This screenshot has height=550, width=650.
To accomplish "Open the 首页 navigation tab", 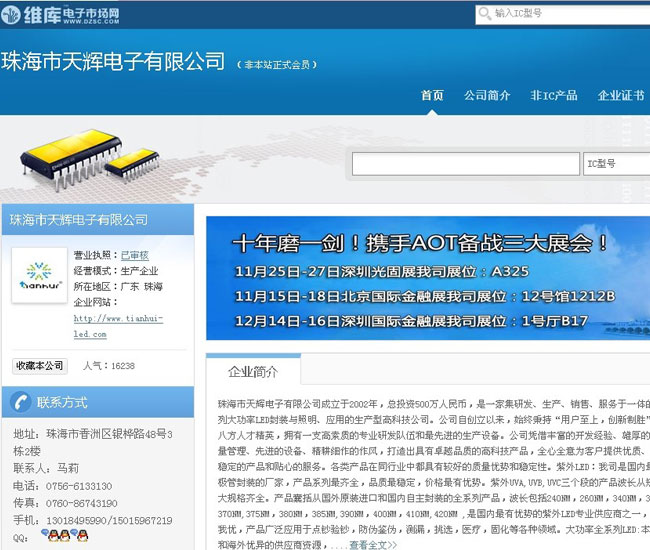I will (432, 96).
